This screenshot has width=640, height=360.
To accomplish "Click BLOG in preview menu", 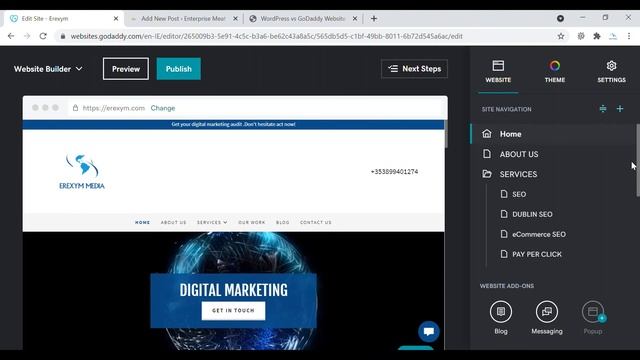I will coord(282,222).
